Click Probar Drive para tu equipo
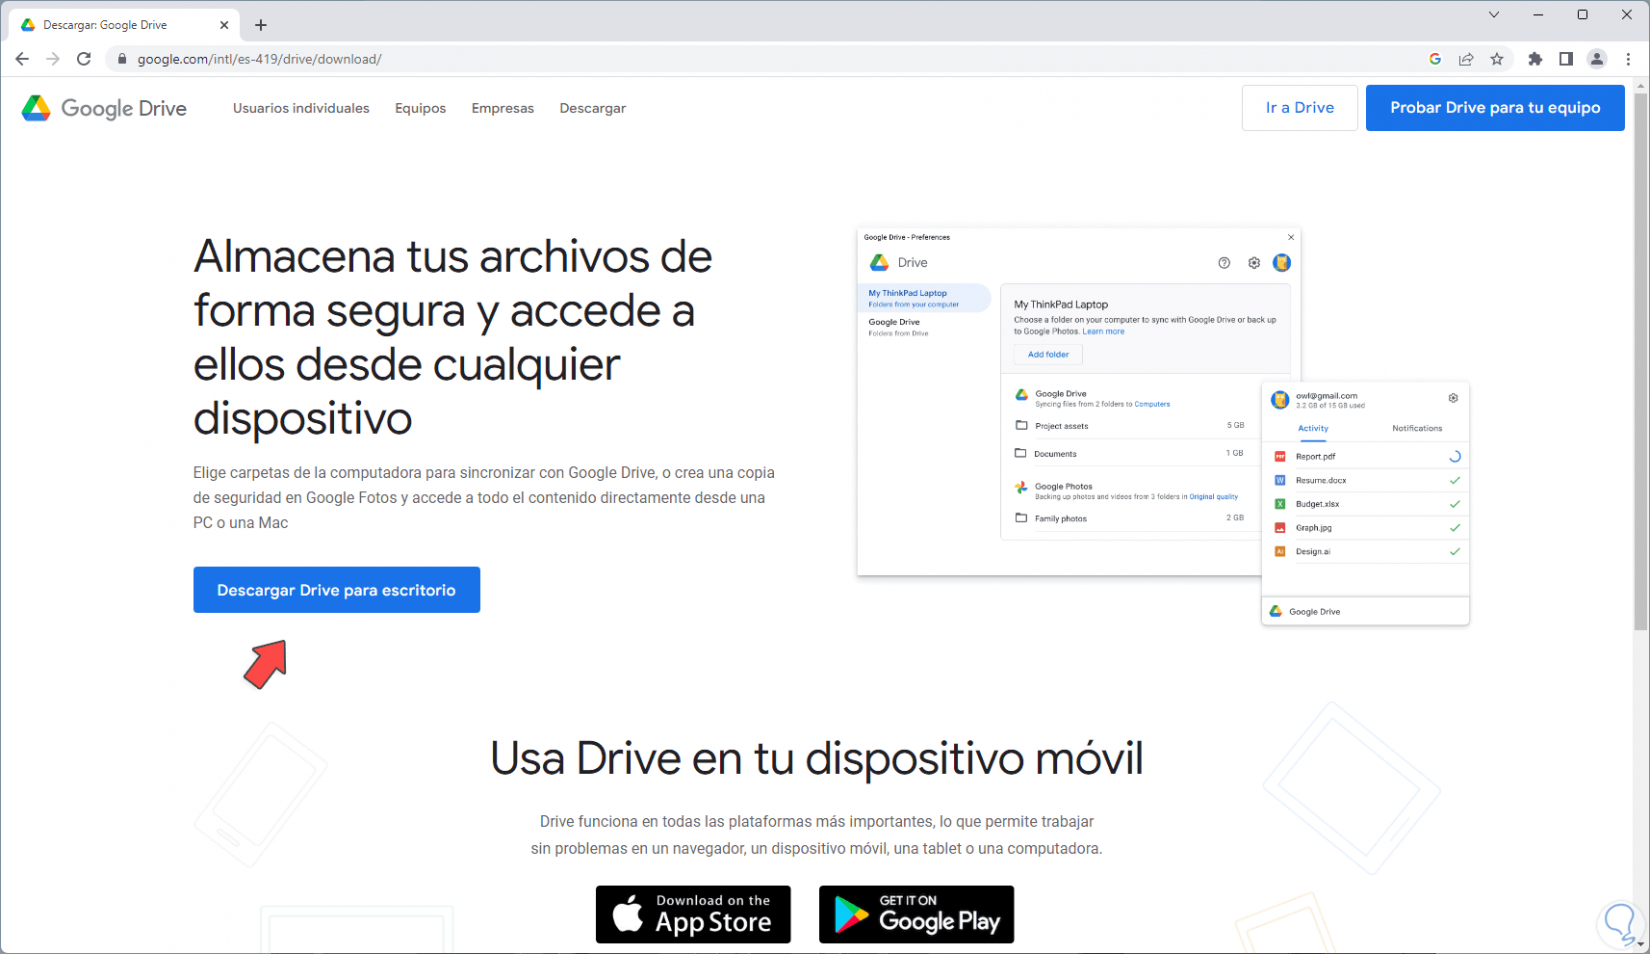Image resolution: width=1650 pixels, height=954 pixels. (x=1495, y=108)
